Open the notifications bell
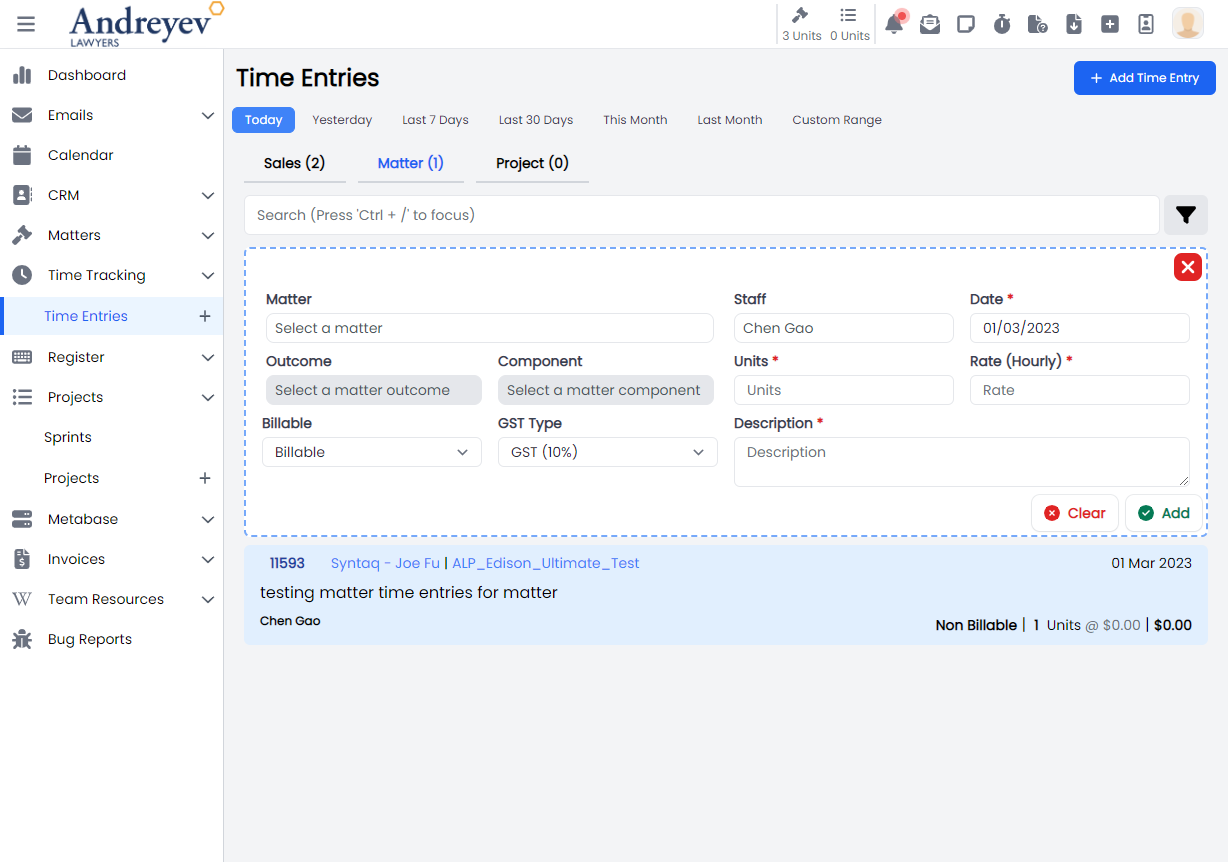1228x862 pixels. coord(894,24)
